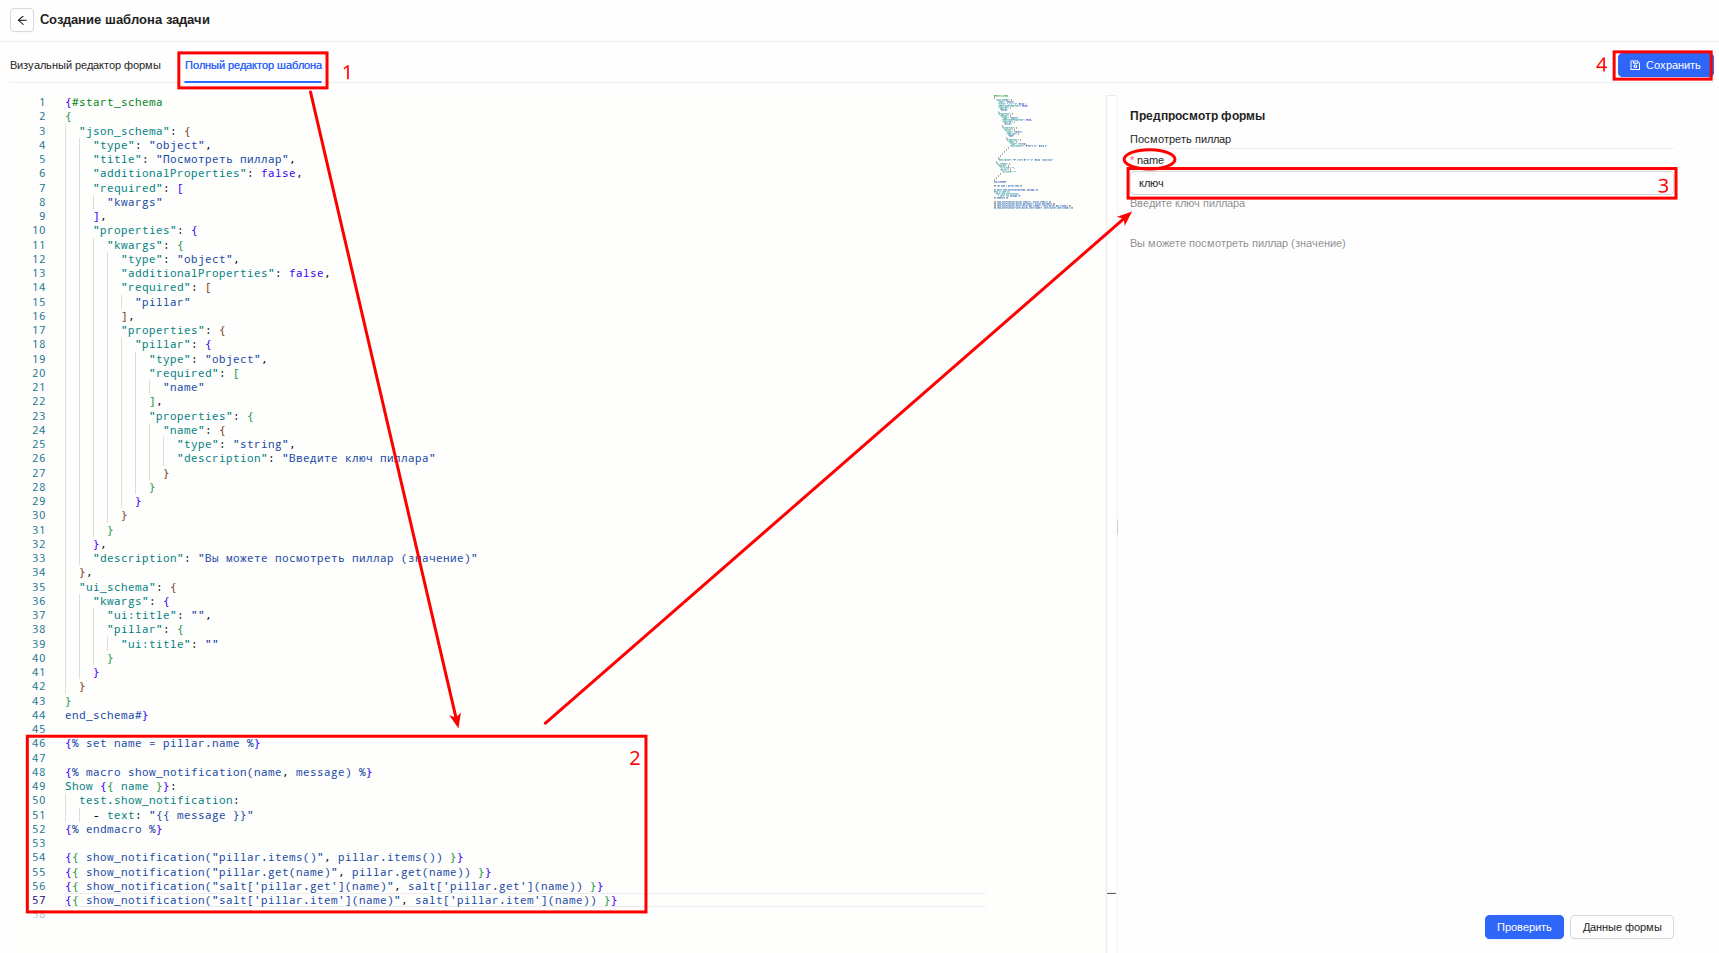
Task: Click the macro show_notification definition line
Action: (219, 772)
